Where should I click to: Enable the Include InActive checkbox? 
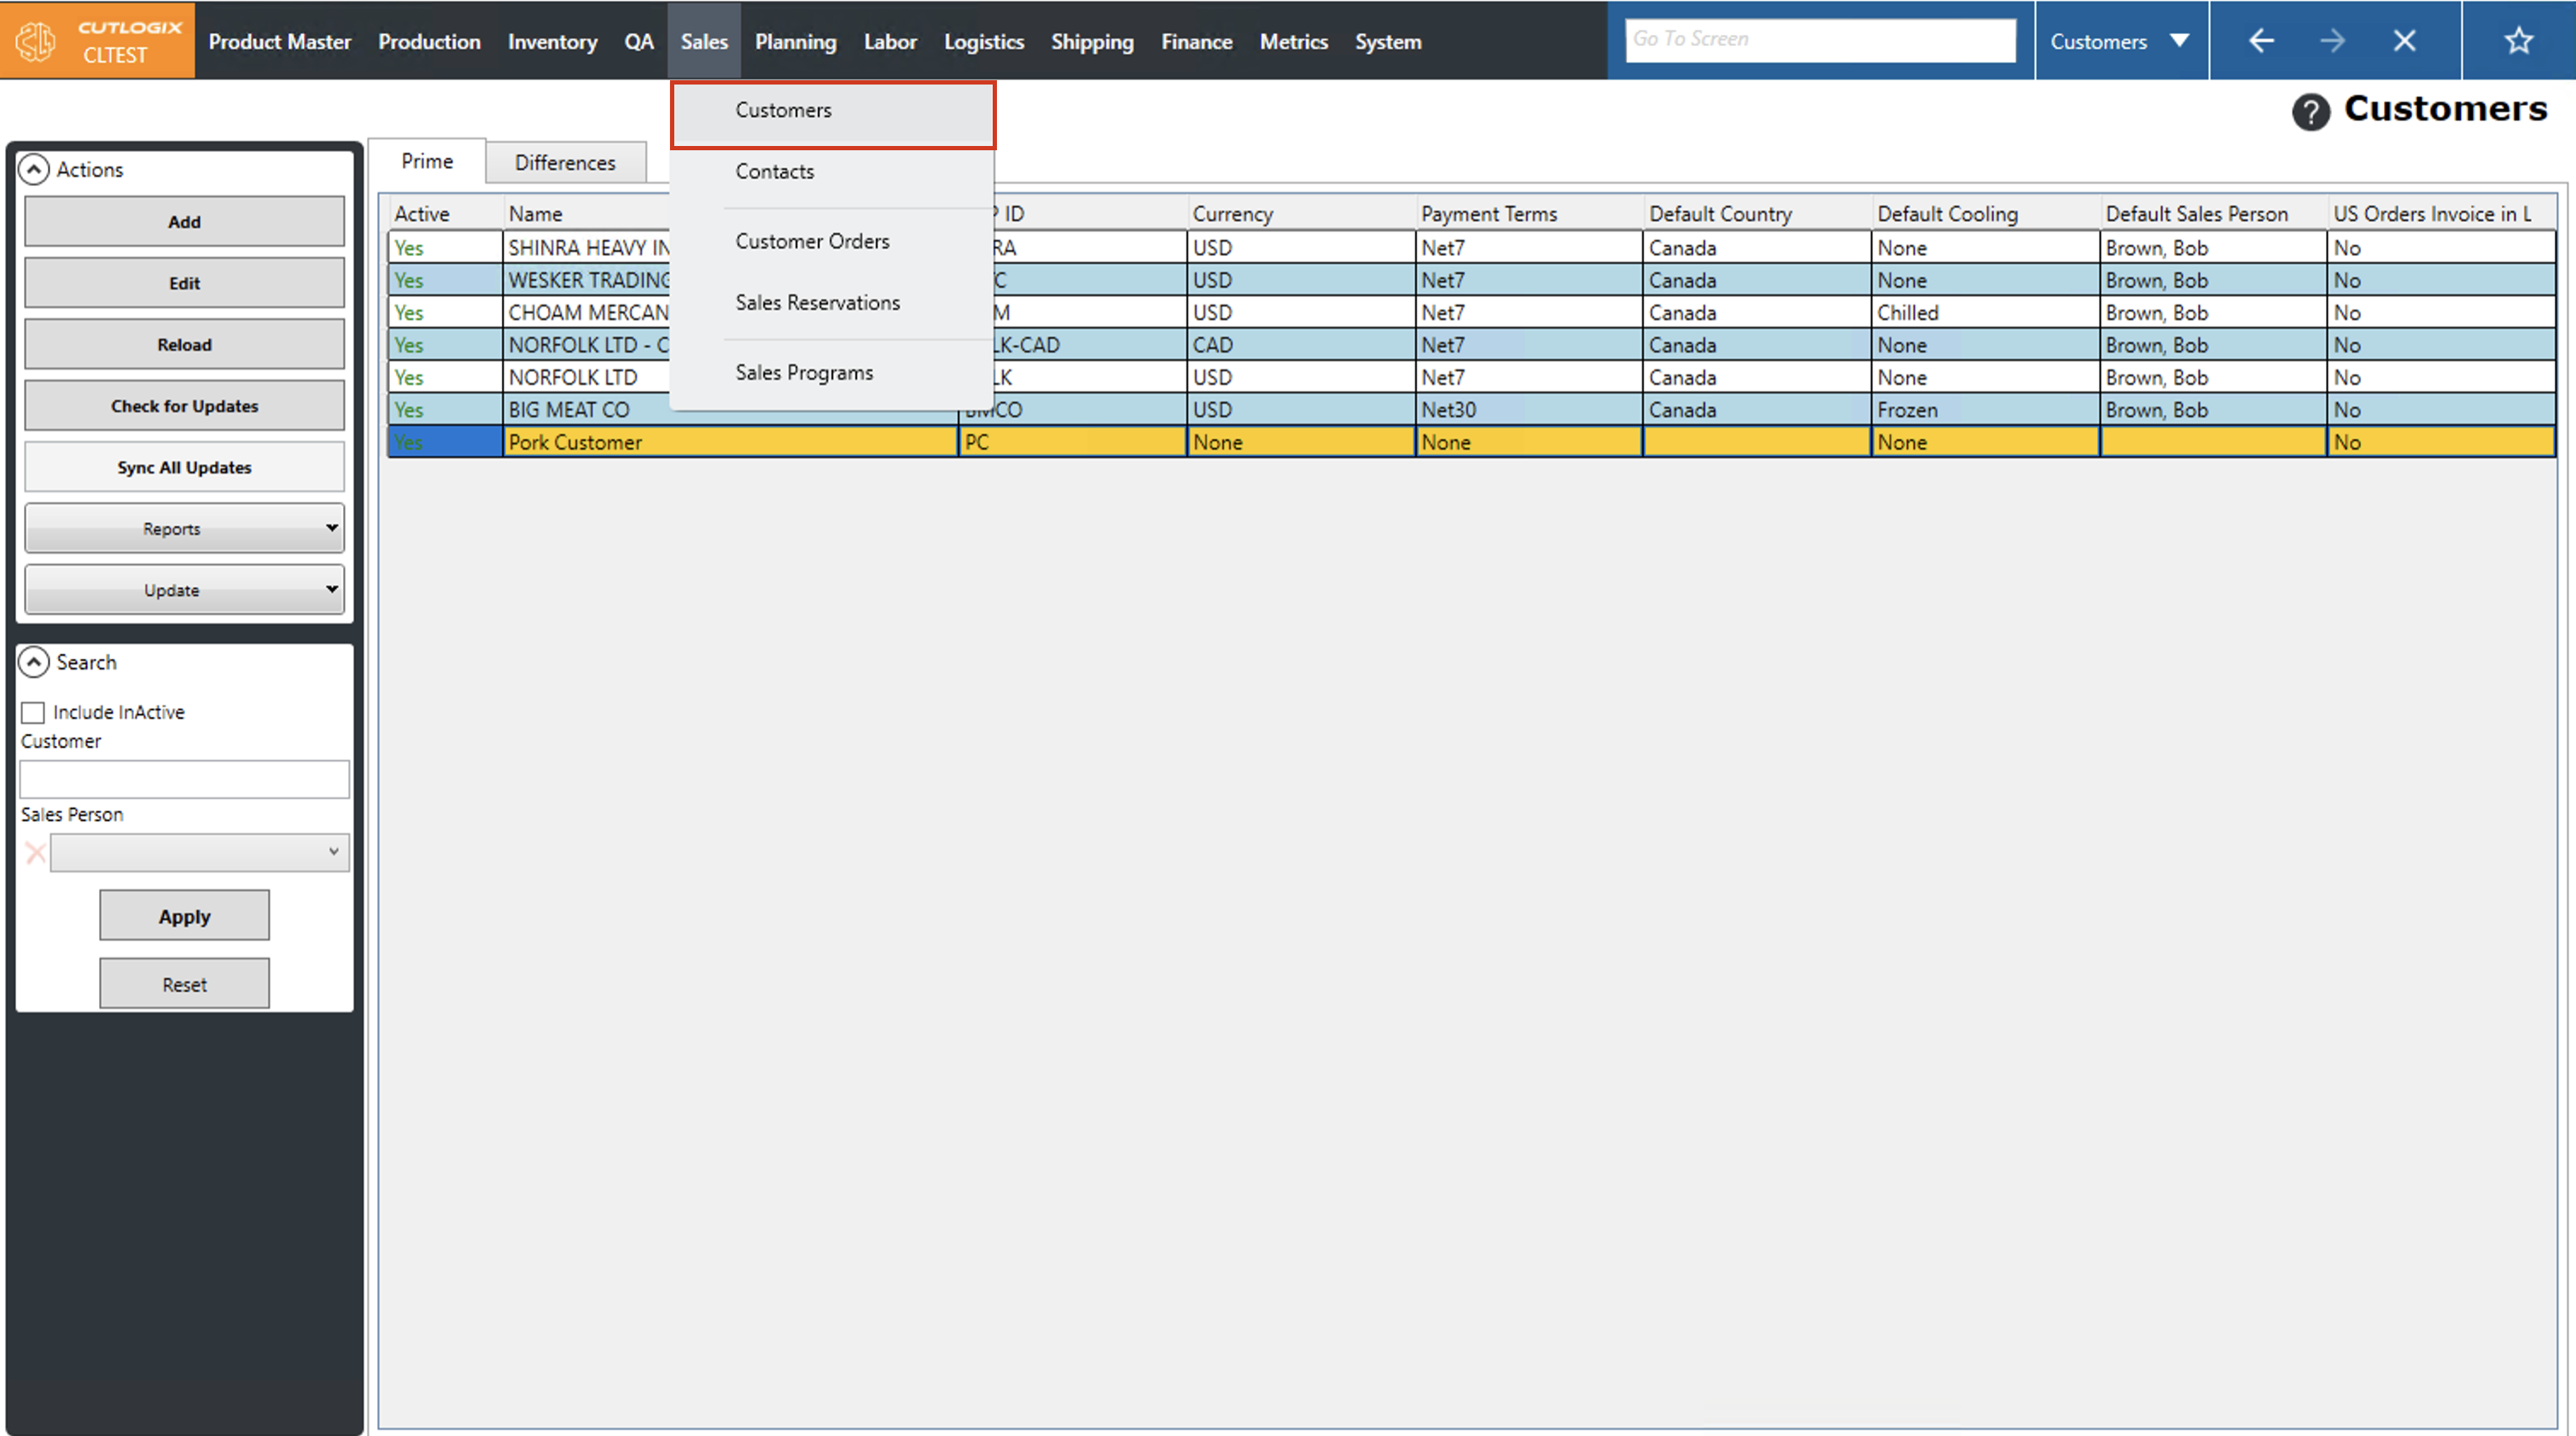(33, 712)
